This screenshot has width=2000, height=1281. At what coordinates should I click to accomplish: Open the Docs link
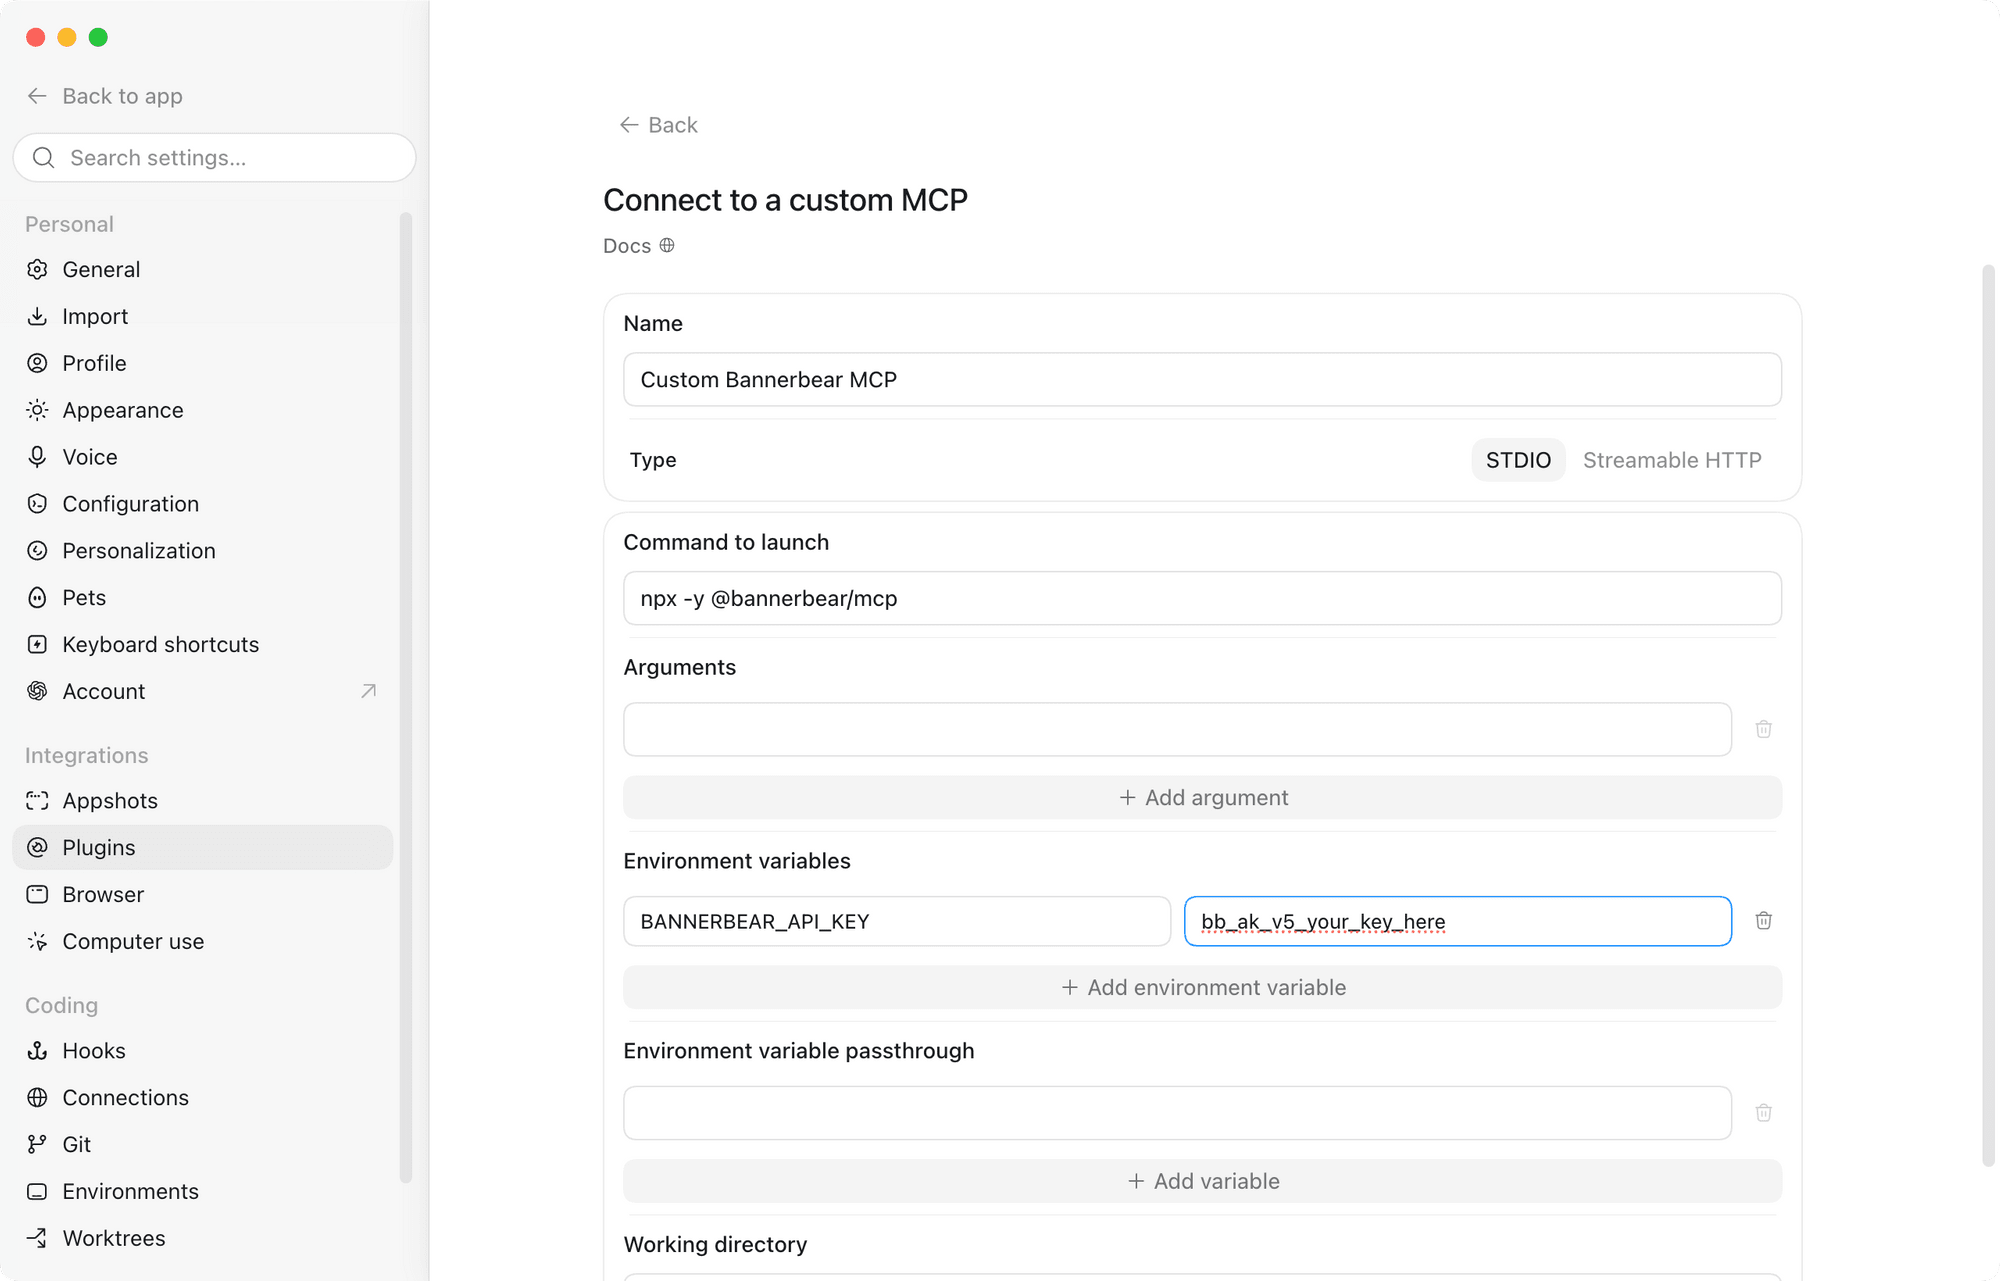click(639, 245)
